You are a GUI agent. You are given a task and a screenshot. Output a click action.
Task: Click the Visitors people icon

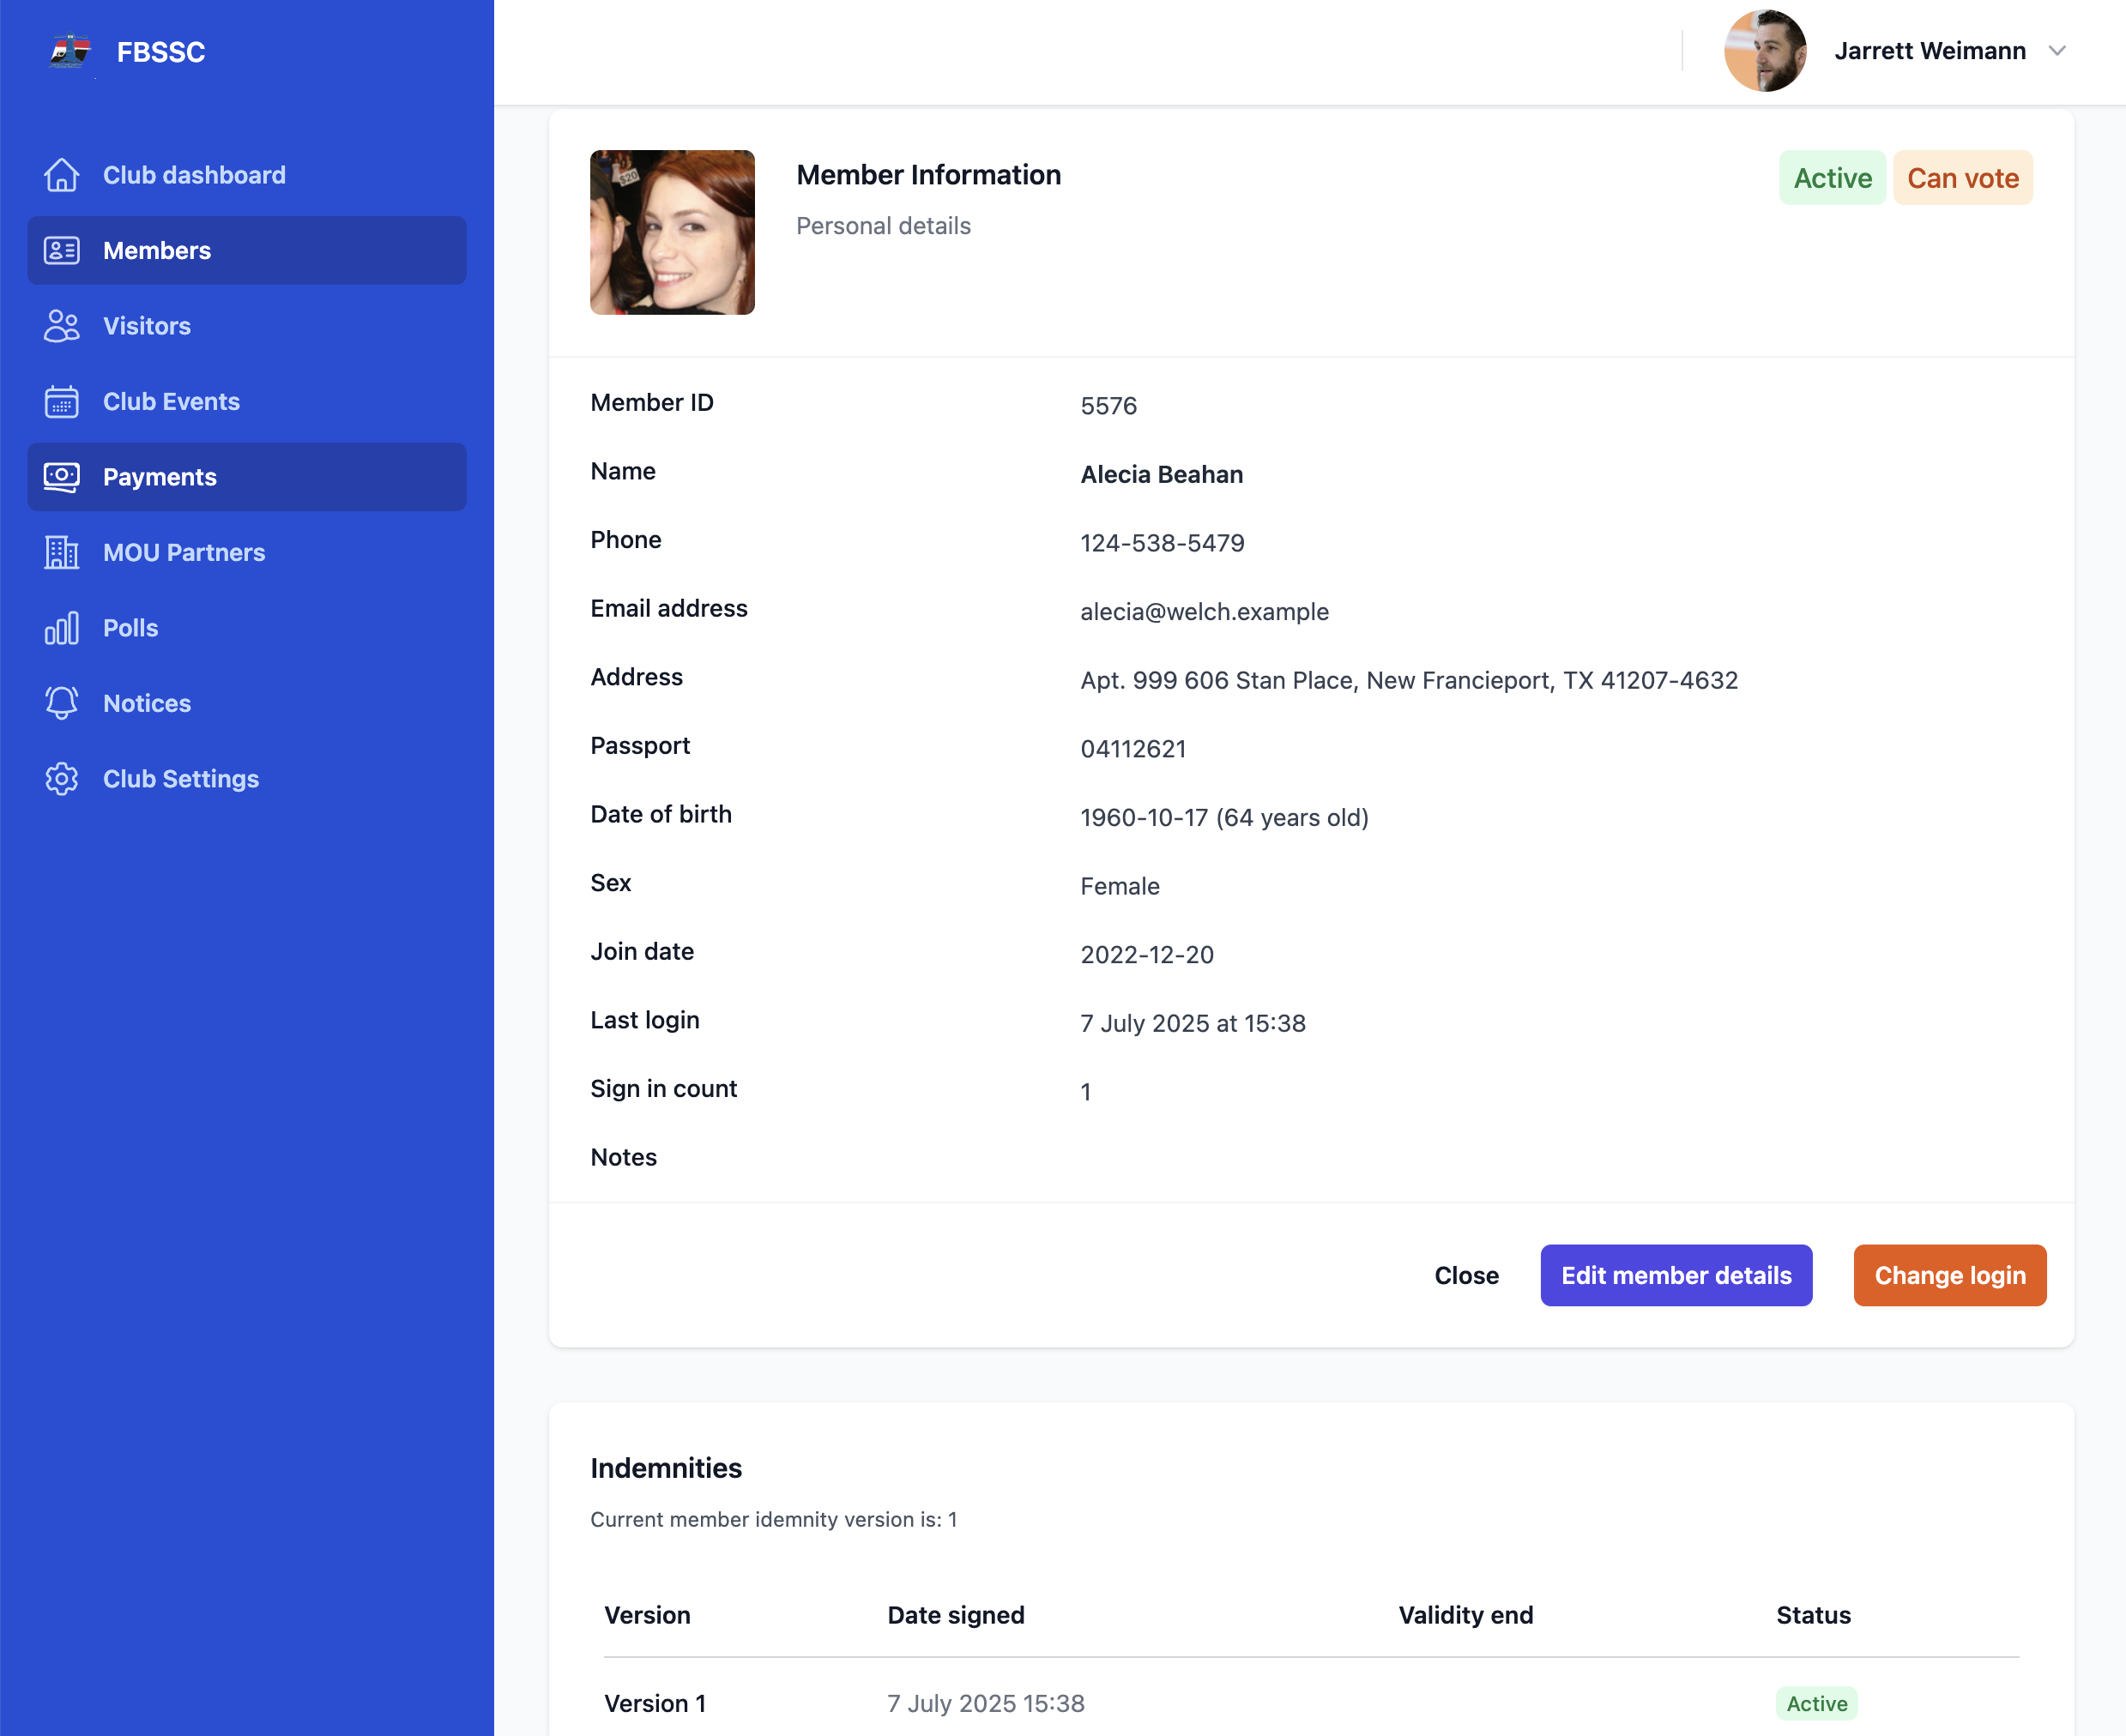pos(61,326)
